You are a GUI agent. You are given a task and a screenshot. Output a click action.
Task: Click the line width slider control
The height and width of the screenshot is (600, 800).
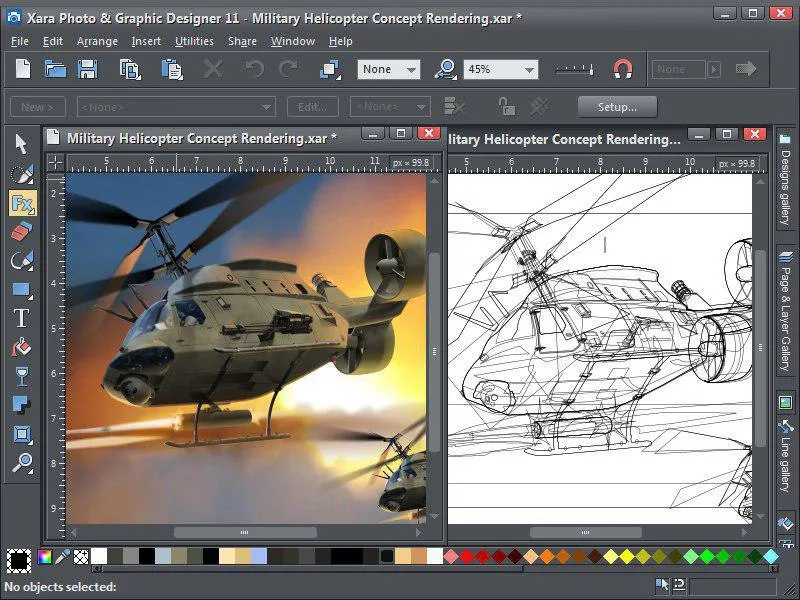pos(574,69)
